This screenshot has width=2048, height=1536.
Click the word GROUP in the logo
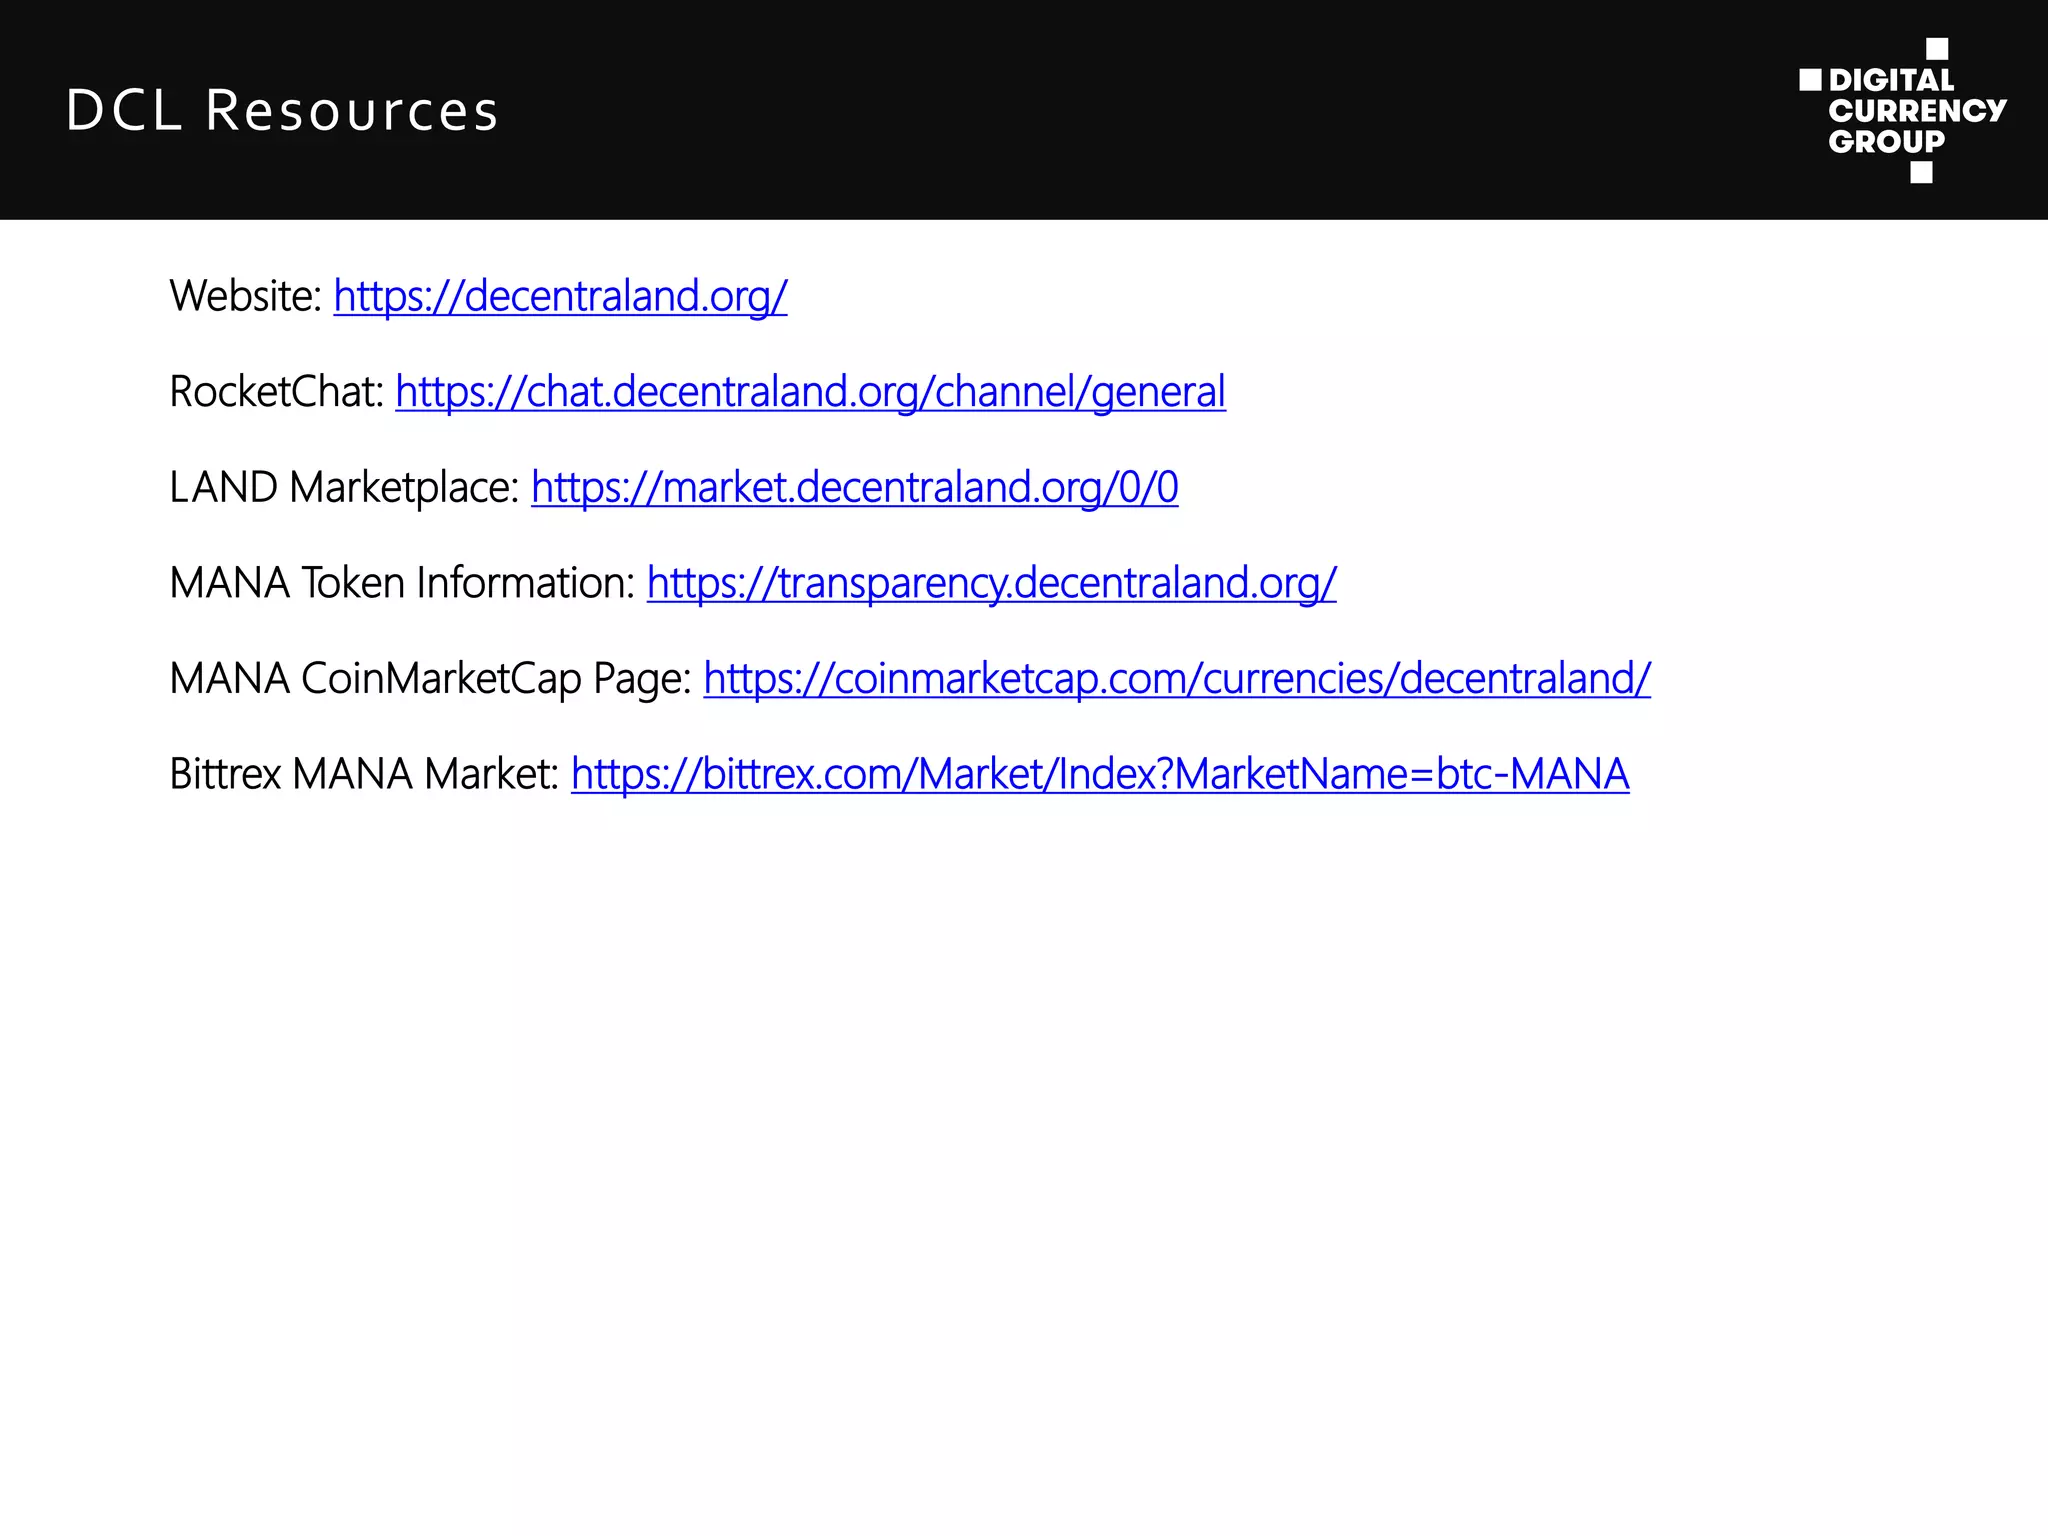[x=1887, y=142]
